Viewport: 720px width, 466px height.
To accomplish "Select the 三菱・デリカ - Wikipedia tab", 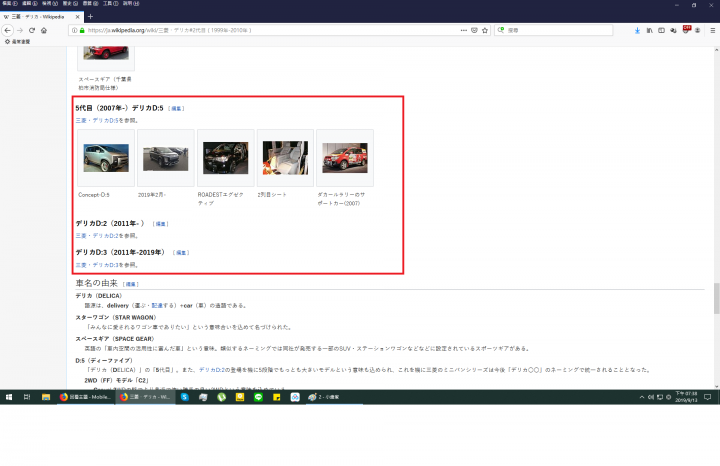I will pos(38,17).
